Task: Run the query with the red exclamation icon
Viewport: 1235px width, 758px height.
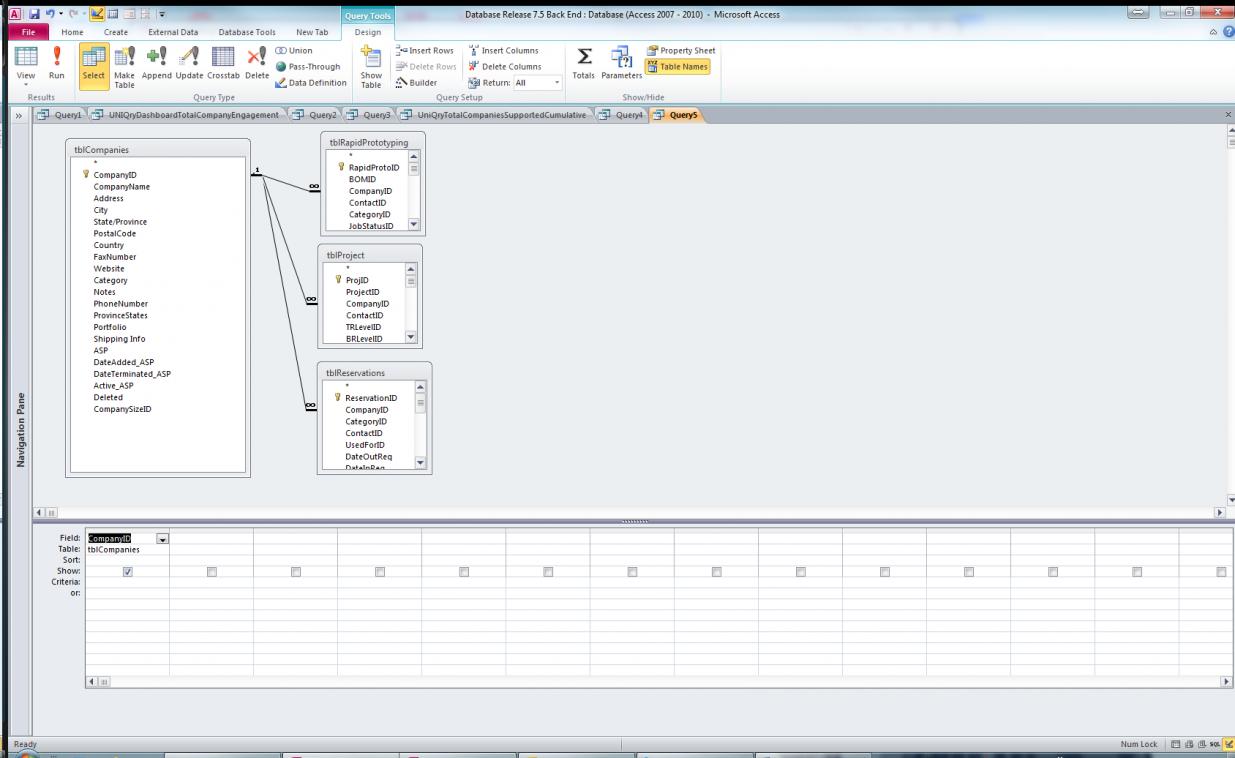Action: [x=57, y=65]
